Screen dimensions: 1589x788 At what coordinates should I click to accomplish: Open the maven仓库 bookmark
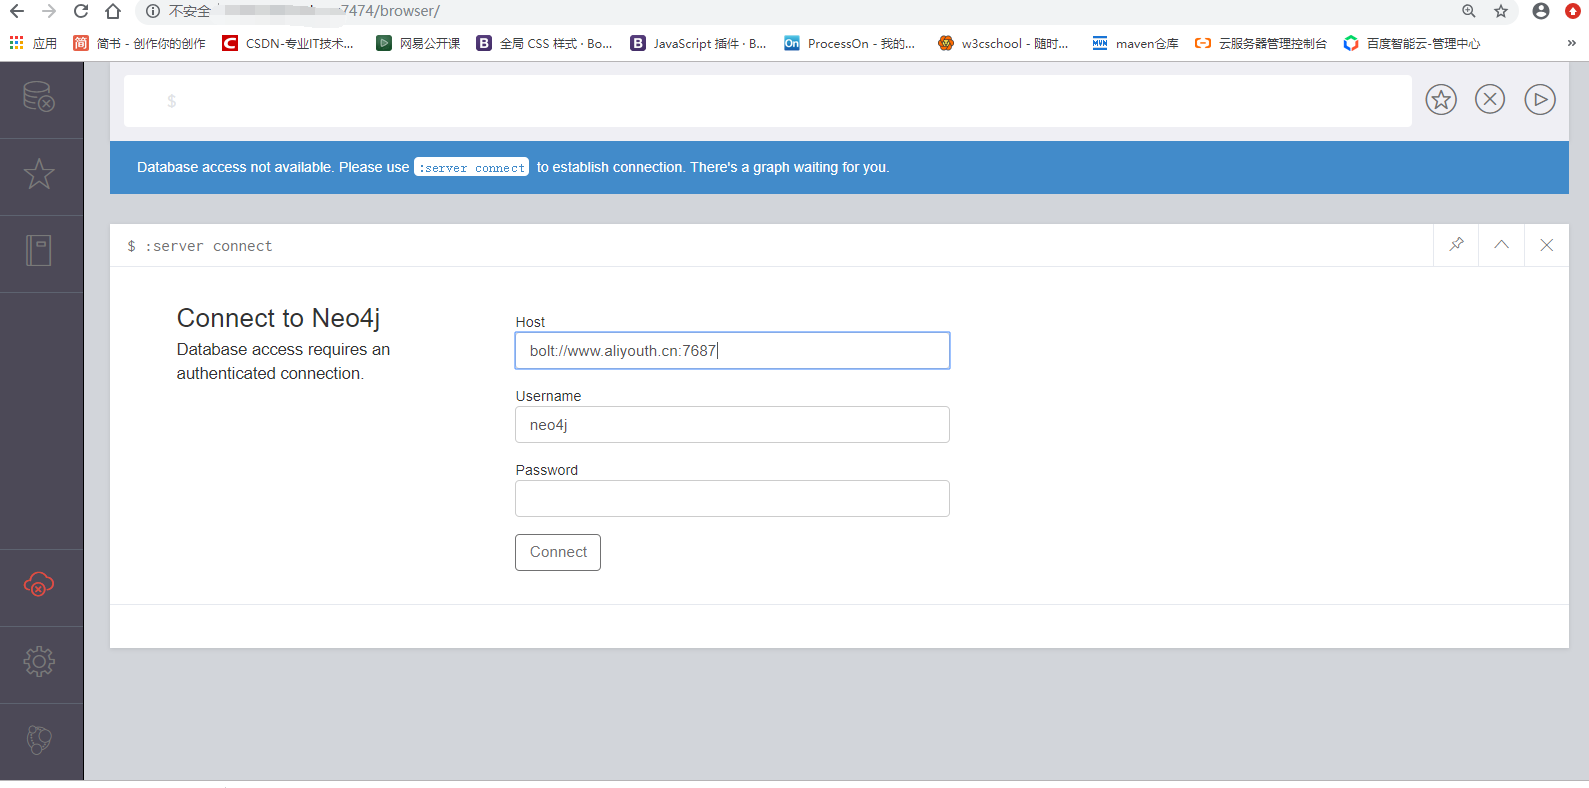point(1135,43)
